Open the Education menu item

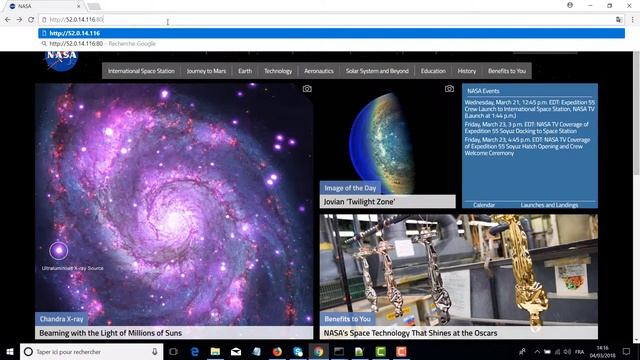[x=433, y=71]
